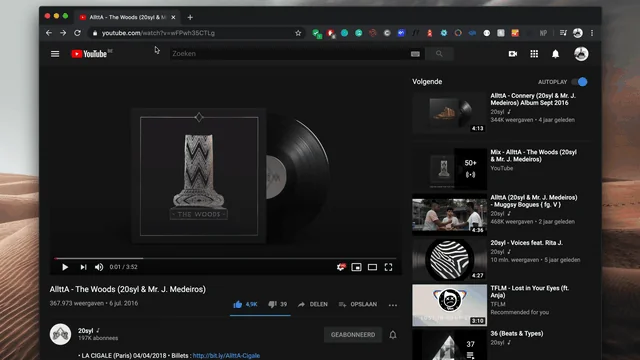Open TFLM - Lost in Your Eyes thumbnail
The height and width of the screenshot is (360, 640).
(449, 305)
